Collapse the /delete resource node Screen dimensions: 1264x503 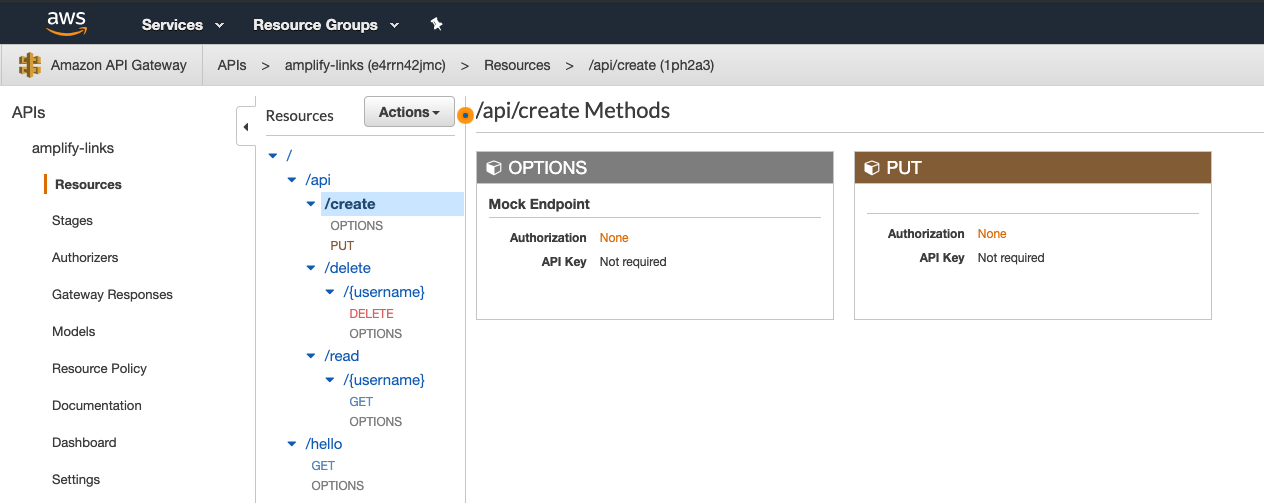312,268
